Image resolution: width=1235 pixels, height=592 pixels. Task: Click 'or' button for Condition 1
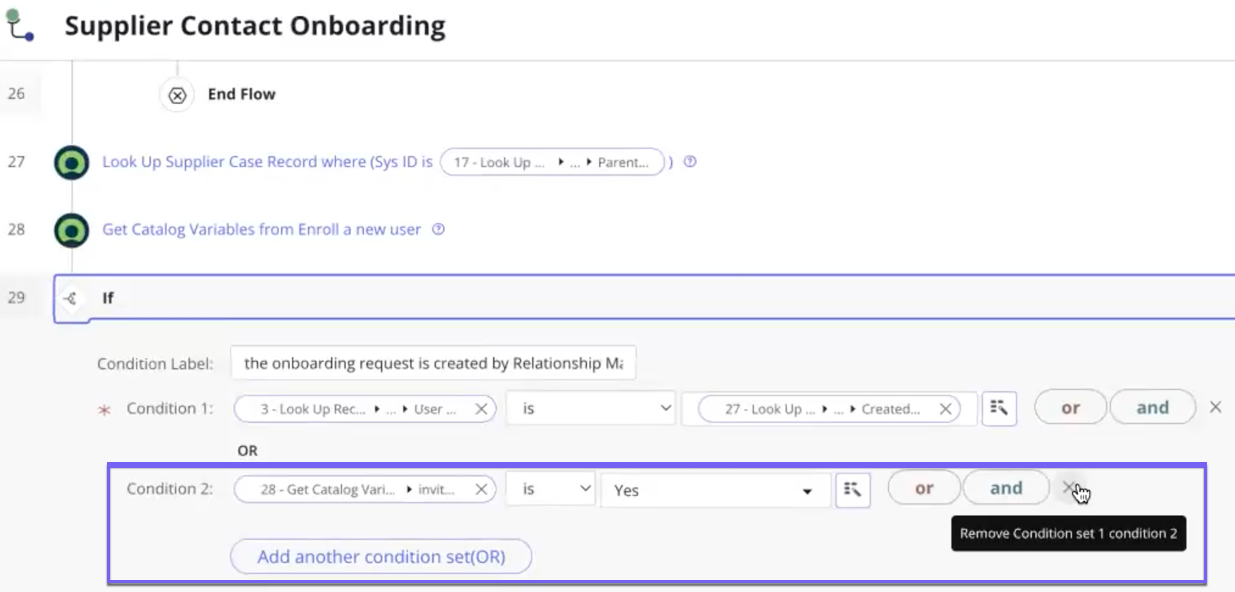click(x=1071, y=407)
